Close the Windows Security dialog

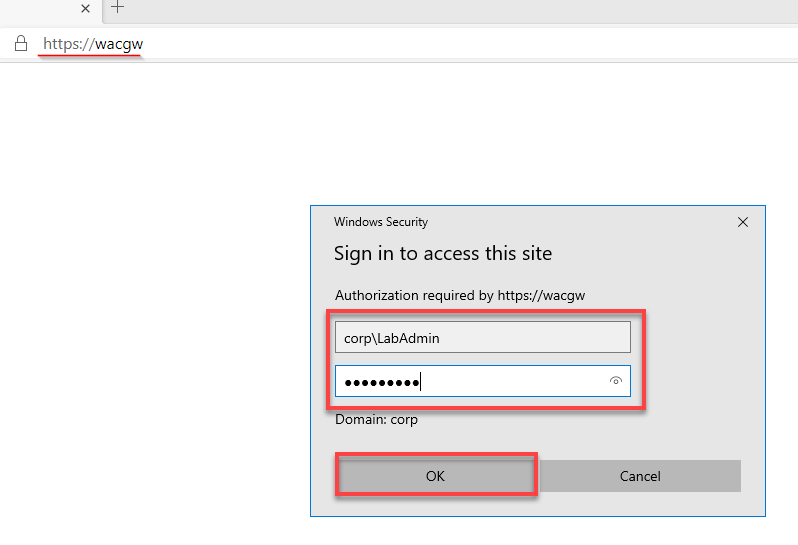click(743, 222)
